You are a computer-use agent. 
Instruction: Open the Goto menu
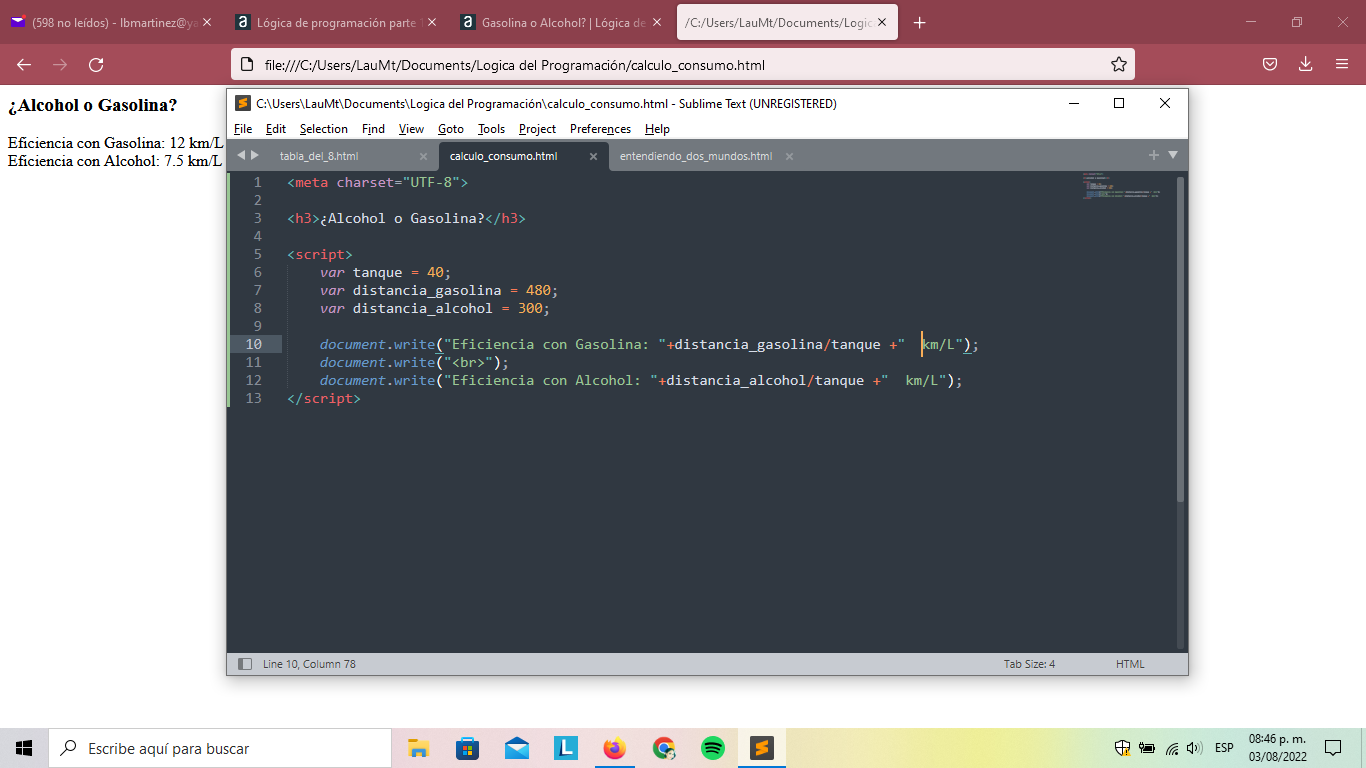coord(451,129)
